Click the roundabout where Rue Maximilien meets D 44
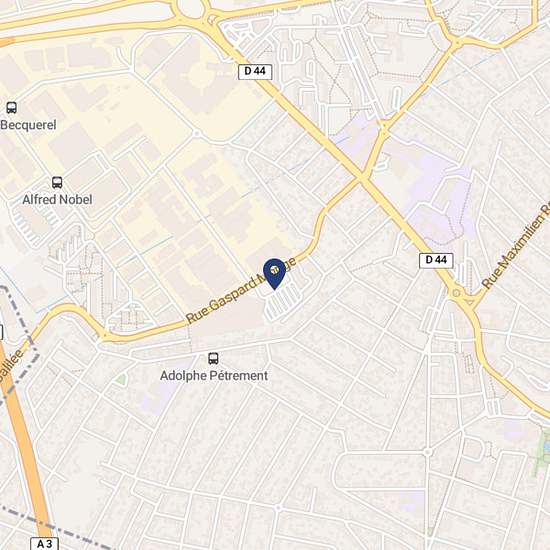The height and width of the screenshot is (550, 550). 456,292
